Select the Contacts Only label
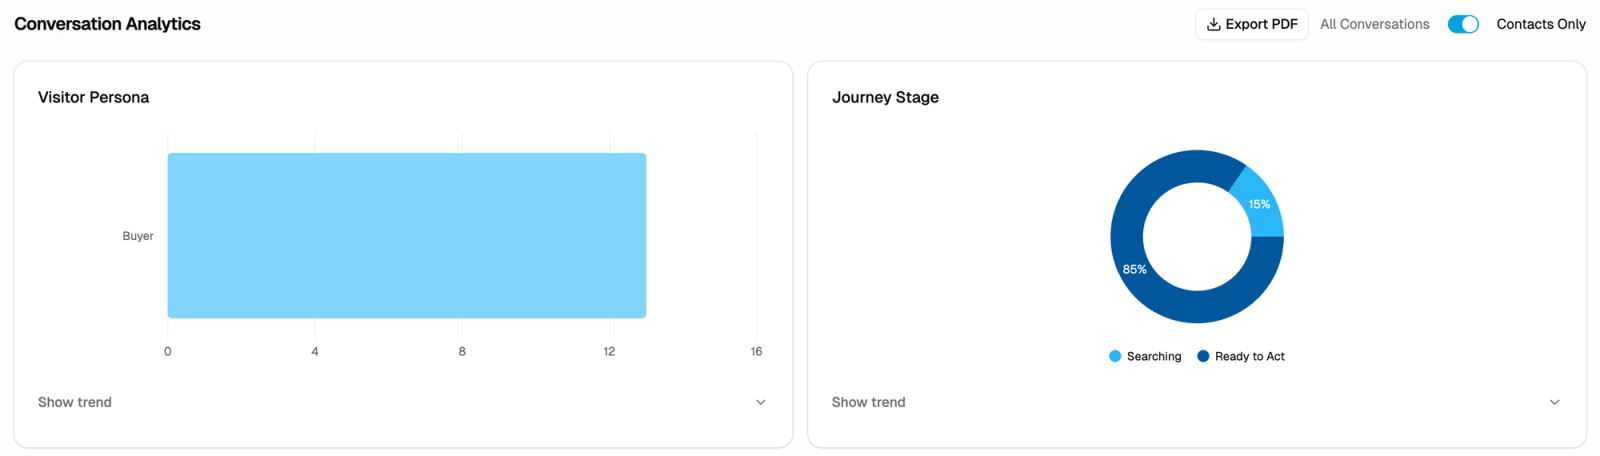This screenshot has width=1600, height=456. pyautogui.click(x=1541, y=24)
